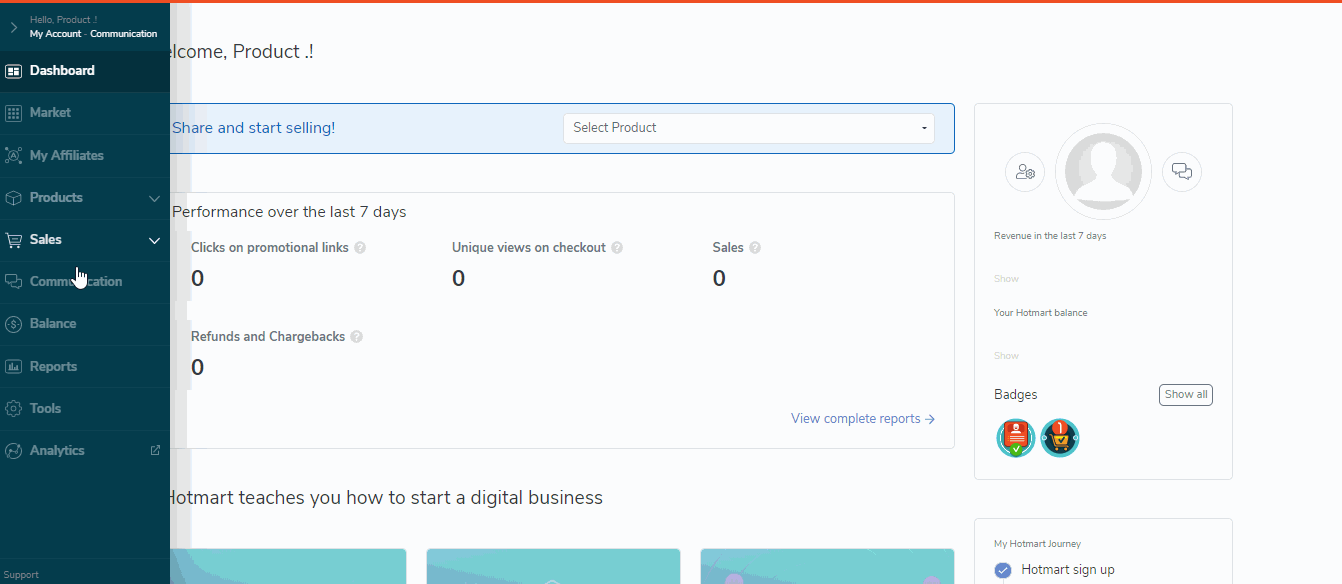Click My Account link in sidebar header
Image resolution: width=1342 pixels, height=584 pixels.
pyautogui.click(x=56, y=34)
